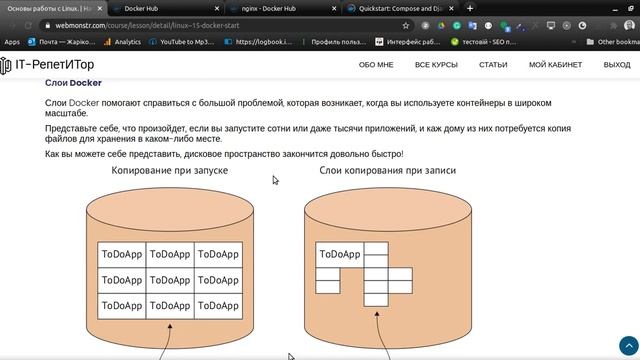640x360 pixels.
Task: Click the green Grammarly extension icon
Action: [457, 25]
